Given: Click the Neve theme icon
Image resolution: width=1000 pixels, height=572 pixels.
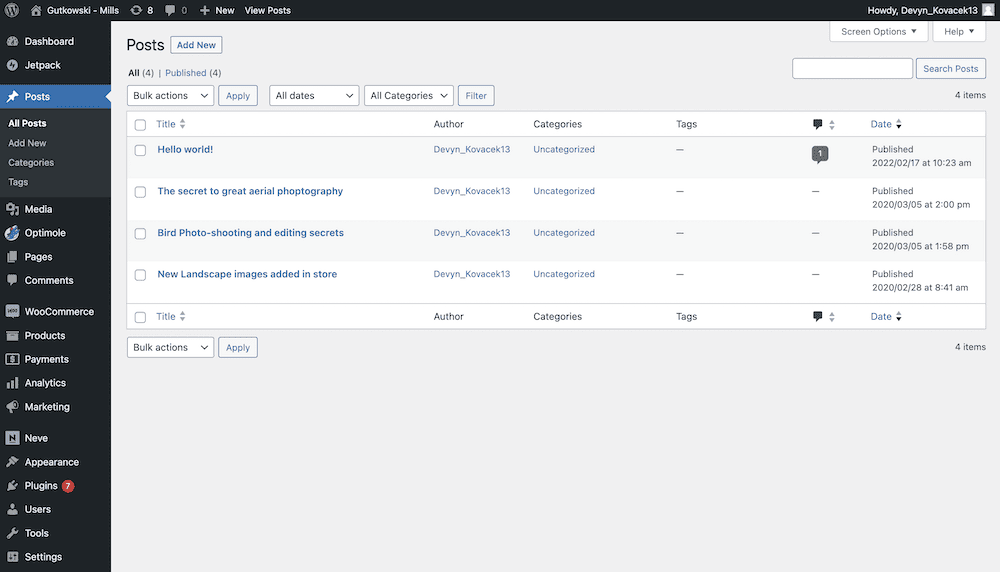Looking at the screenshot, I should pos(12,438).
